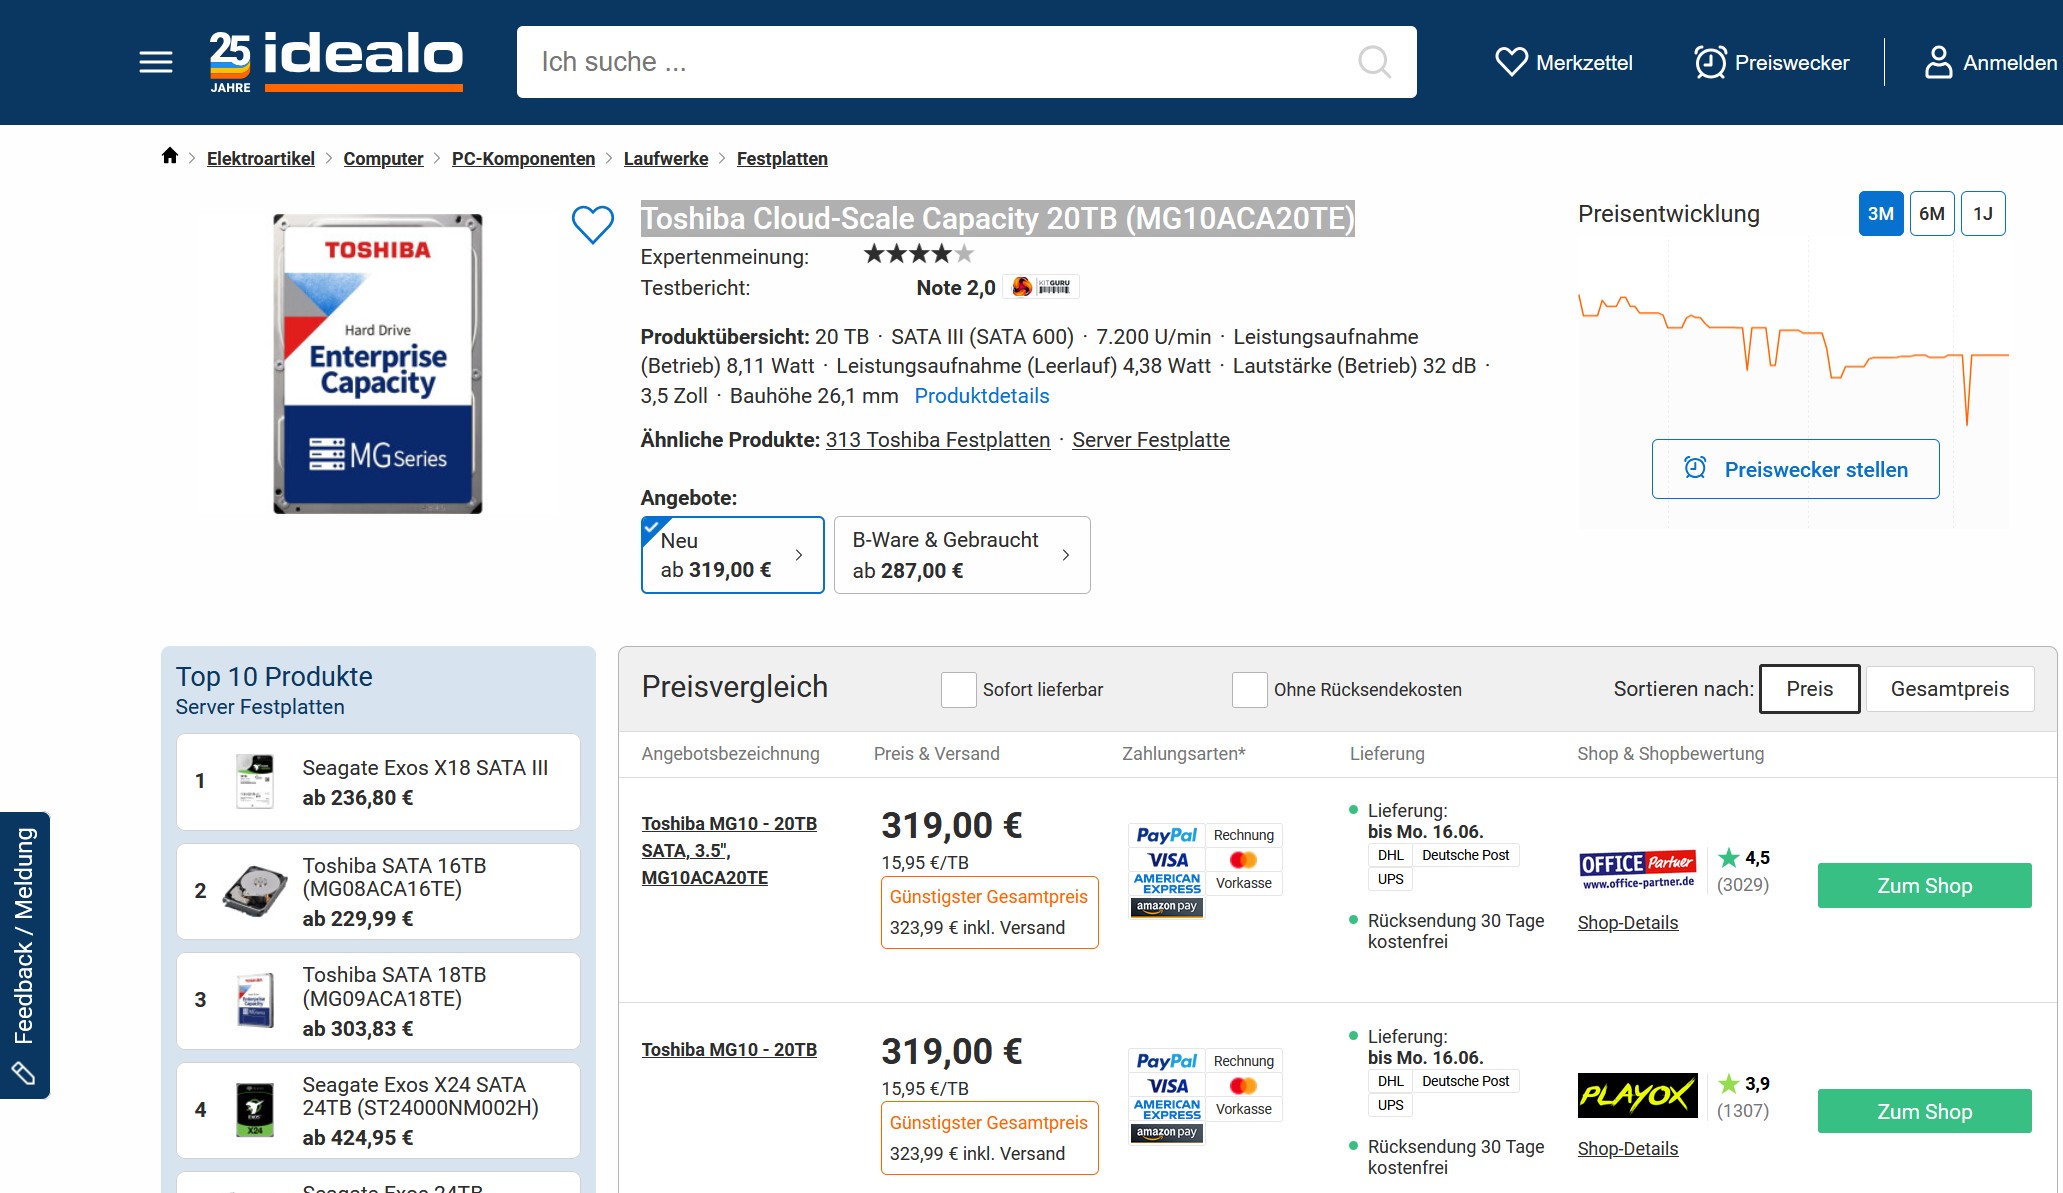2063x1193 pixels.
Task: Open the Produktdetails link
Action: pyautogui.click(x=982, y=396)
